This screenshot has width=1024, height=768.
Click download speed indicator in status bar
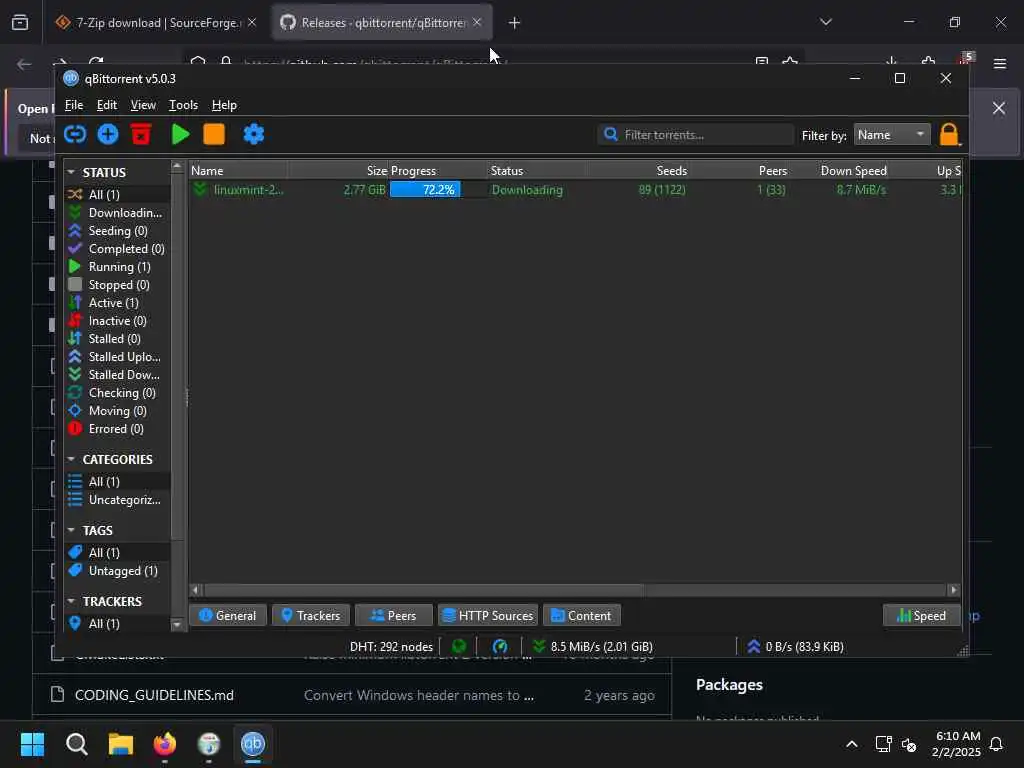[x=592, y=647]
